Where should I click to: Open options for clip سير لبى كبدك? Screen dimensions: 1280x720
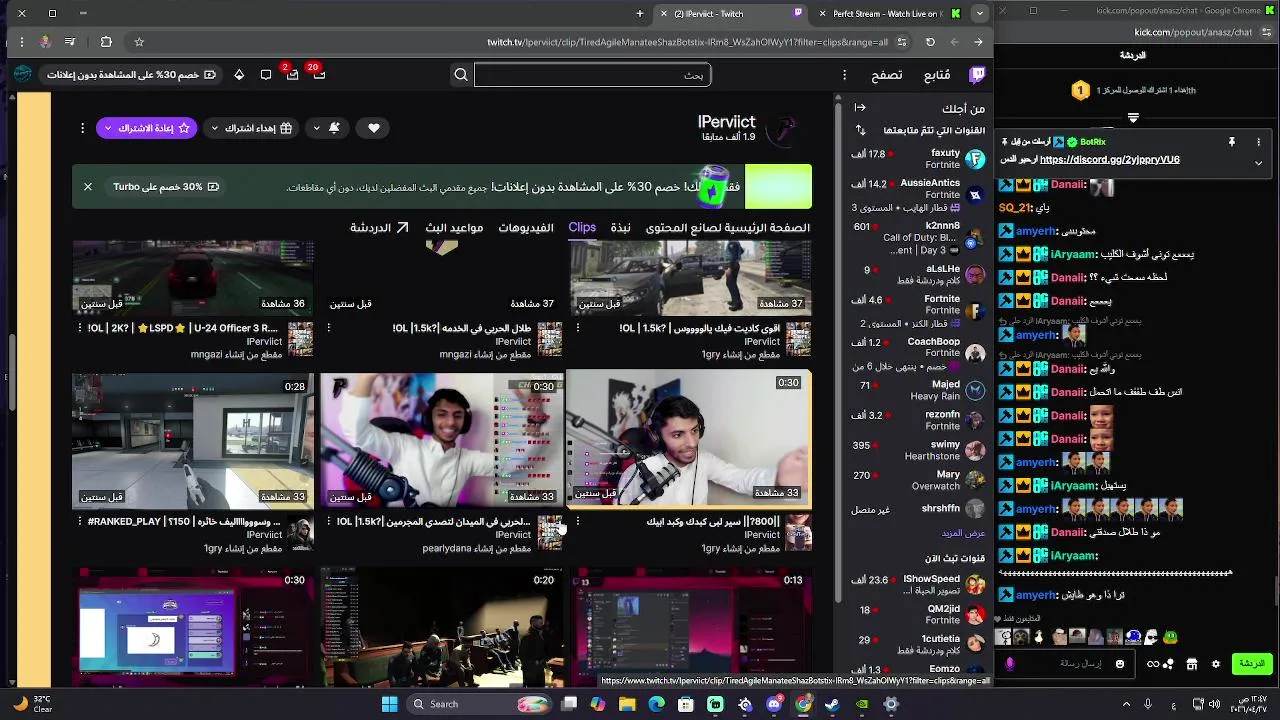tap(578, 521)
